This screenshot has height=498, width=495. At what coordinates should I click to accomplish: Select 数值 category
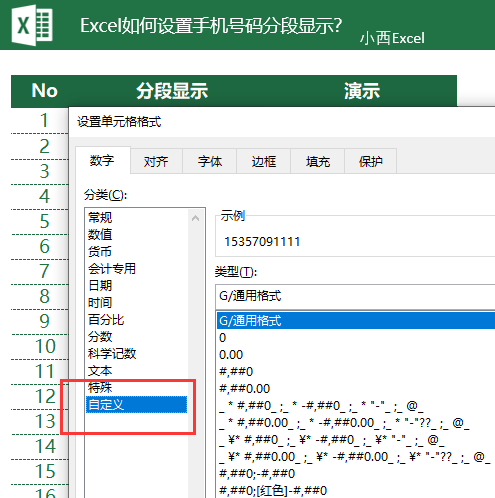137,235
